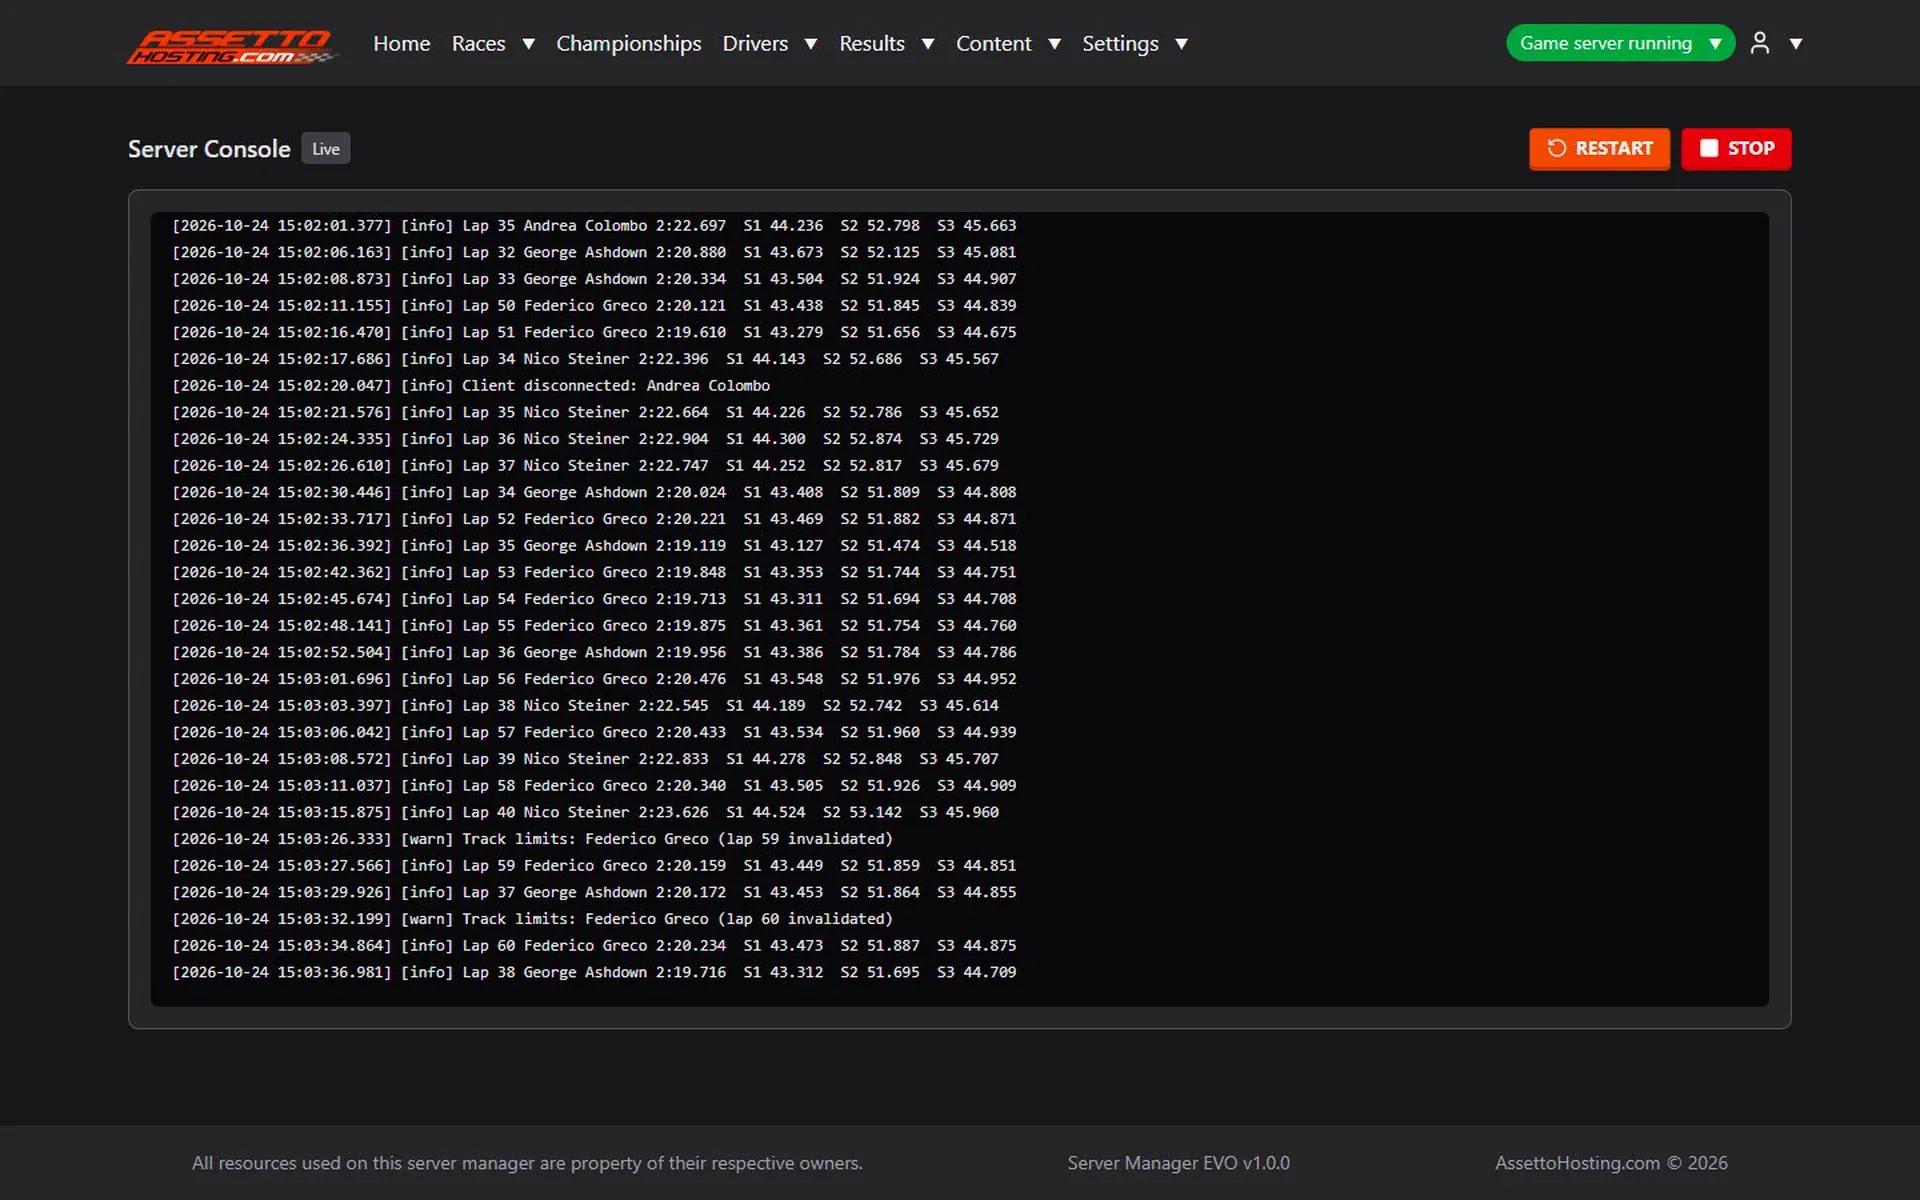Open the Results menu
Screen dimensions: 1920x1200
click(x=871, y=43)
